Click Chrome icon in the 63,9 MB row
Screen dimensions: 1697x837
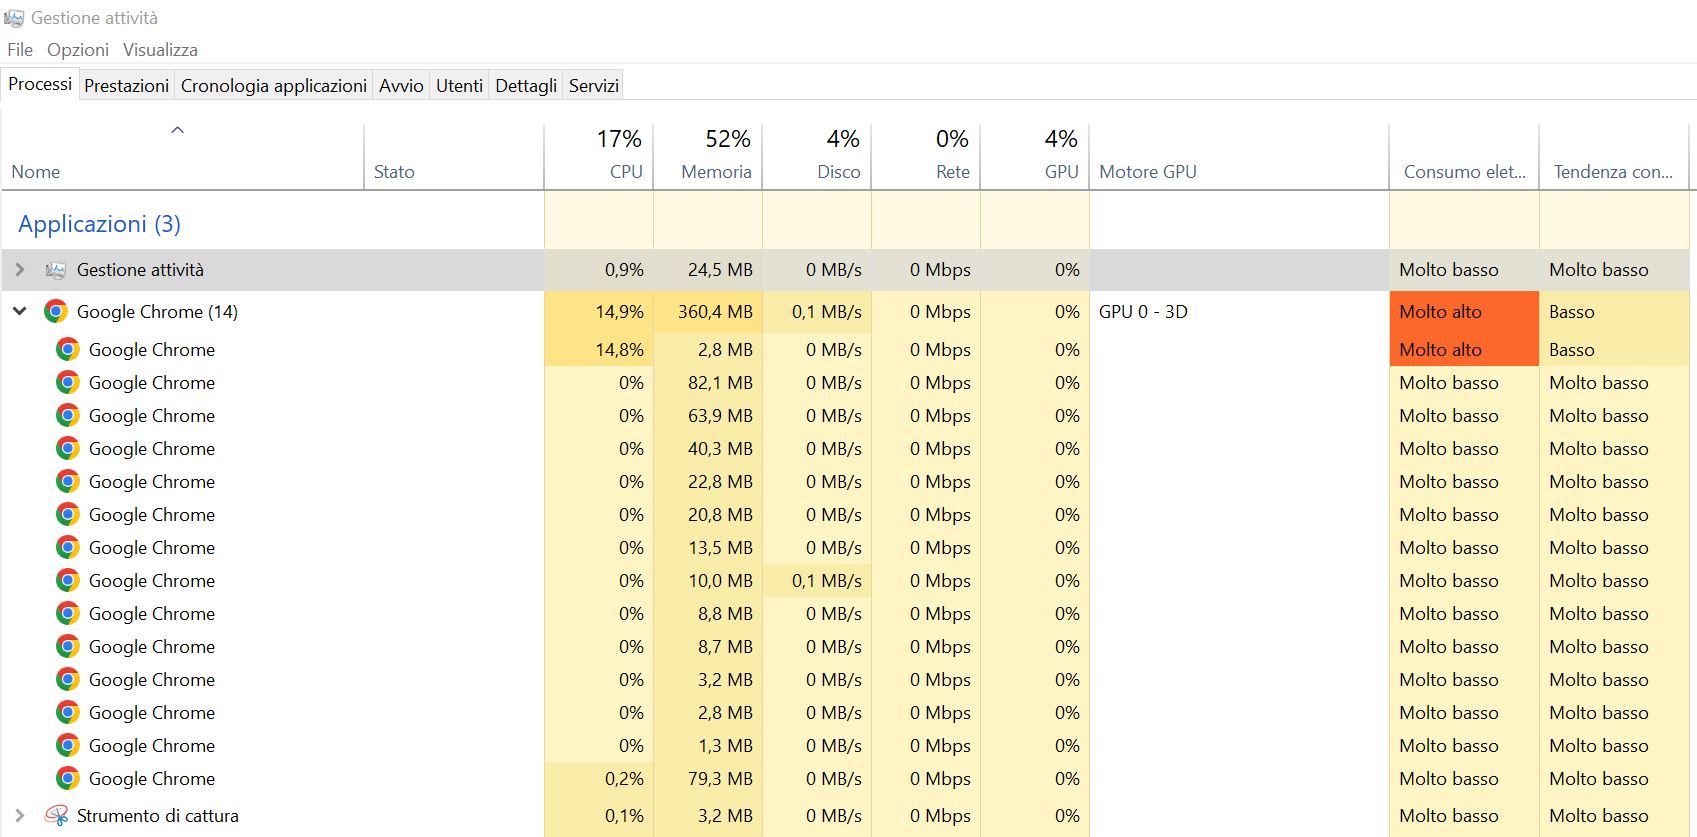tap(68, 415)
